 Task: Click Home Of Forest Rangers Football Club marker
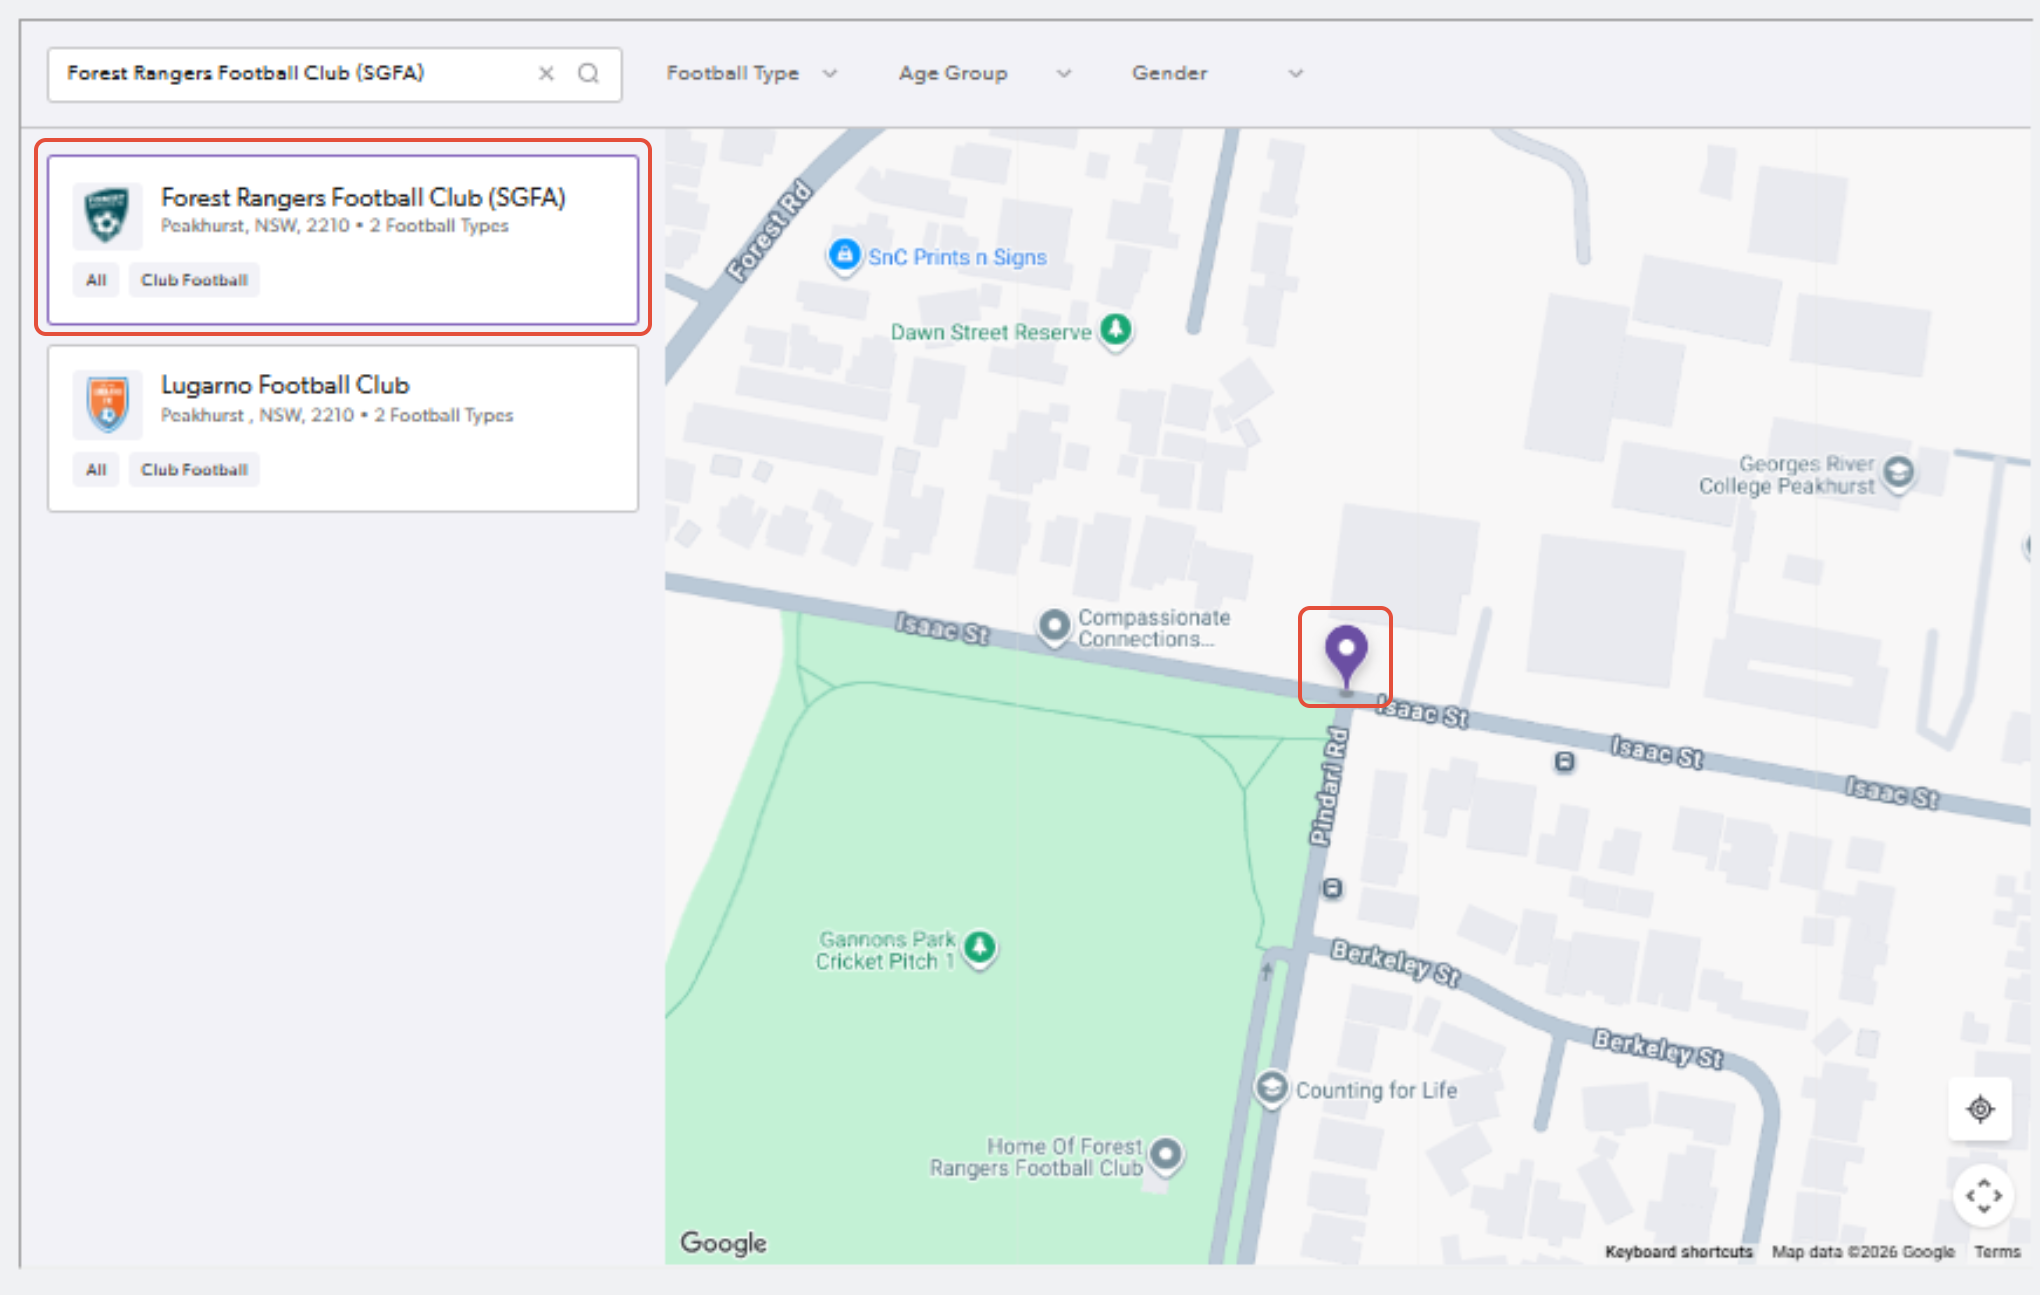pyautogui.click(x=1166, y=1155)
